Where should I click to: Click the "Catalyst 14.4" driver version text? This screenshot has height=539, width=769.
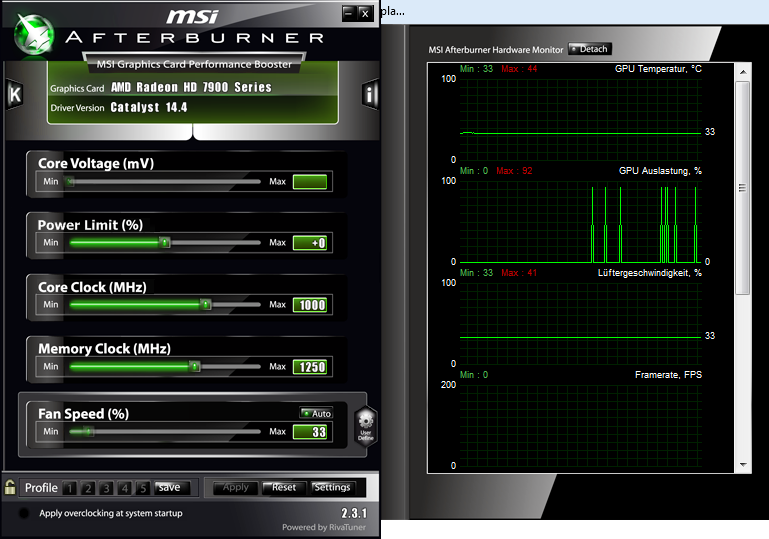click(149, 107)
